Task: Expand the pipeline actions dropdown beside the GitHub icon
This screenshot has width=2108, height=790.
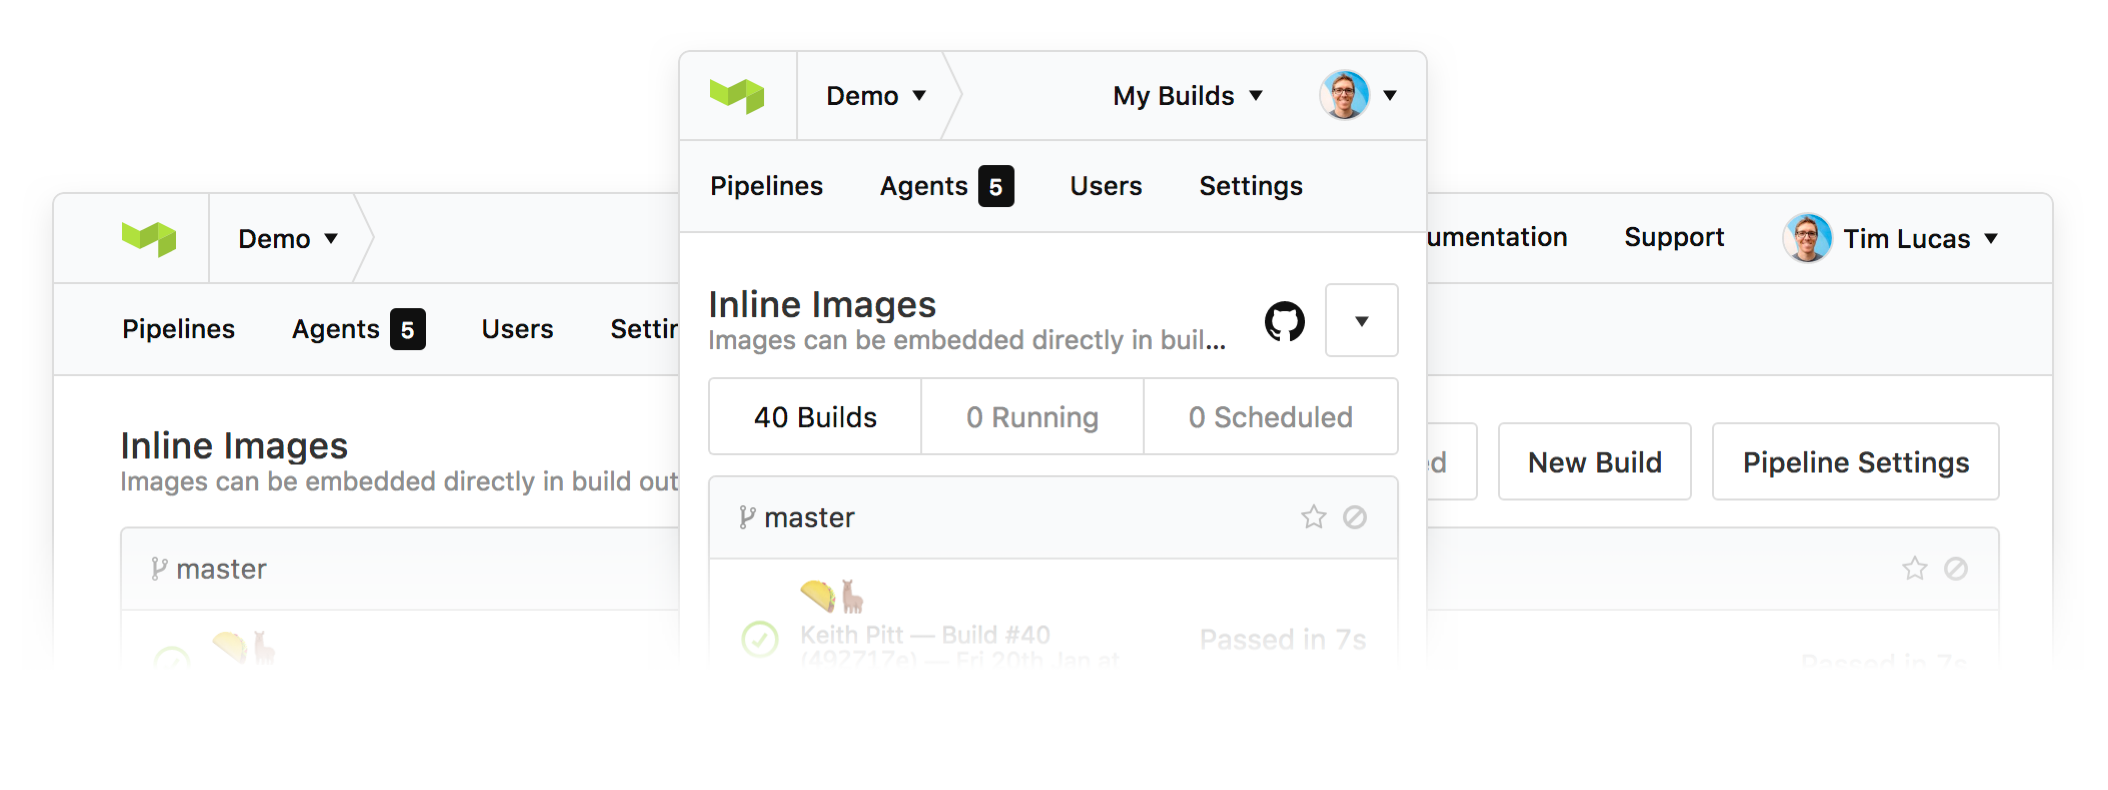Action: click(x=1361, y=321)
